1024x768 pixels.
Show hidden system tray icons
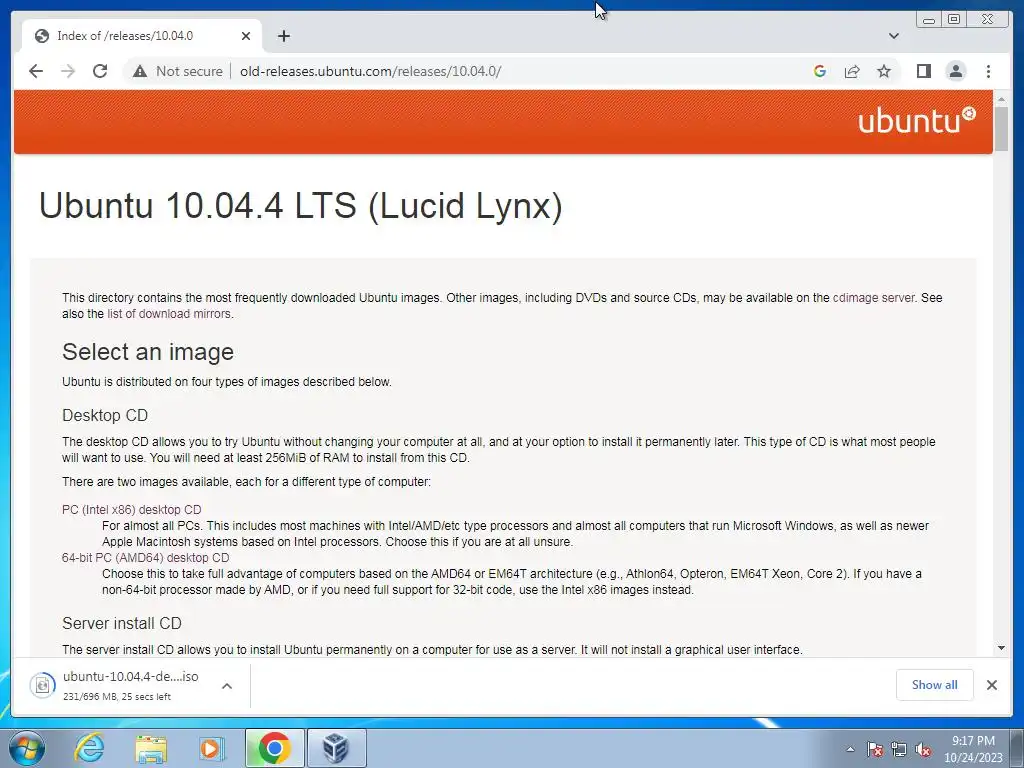(850, 749)
